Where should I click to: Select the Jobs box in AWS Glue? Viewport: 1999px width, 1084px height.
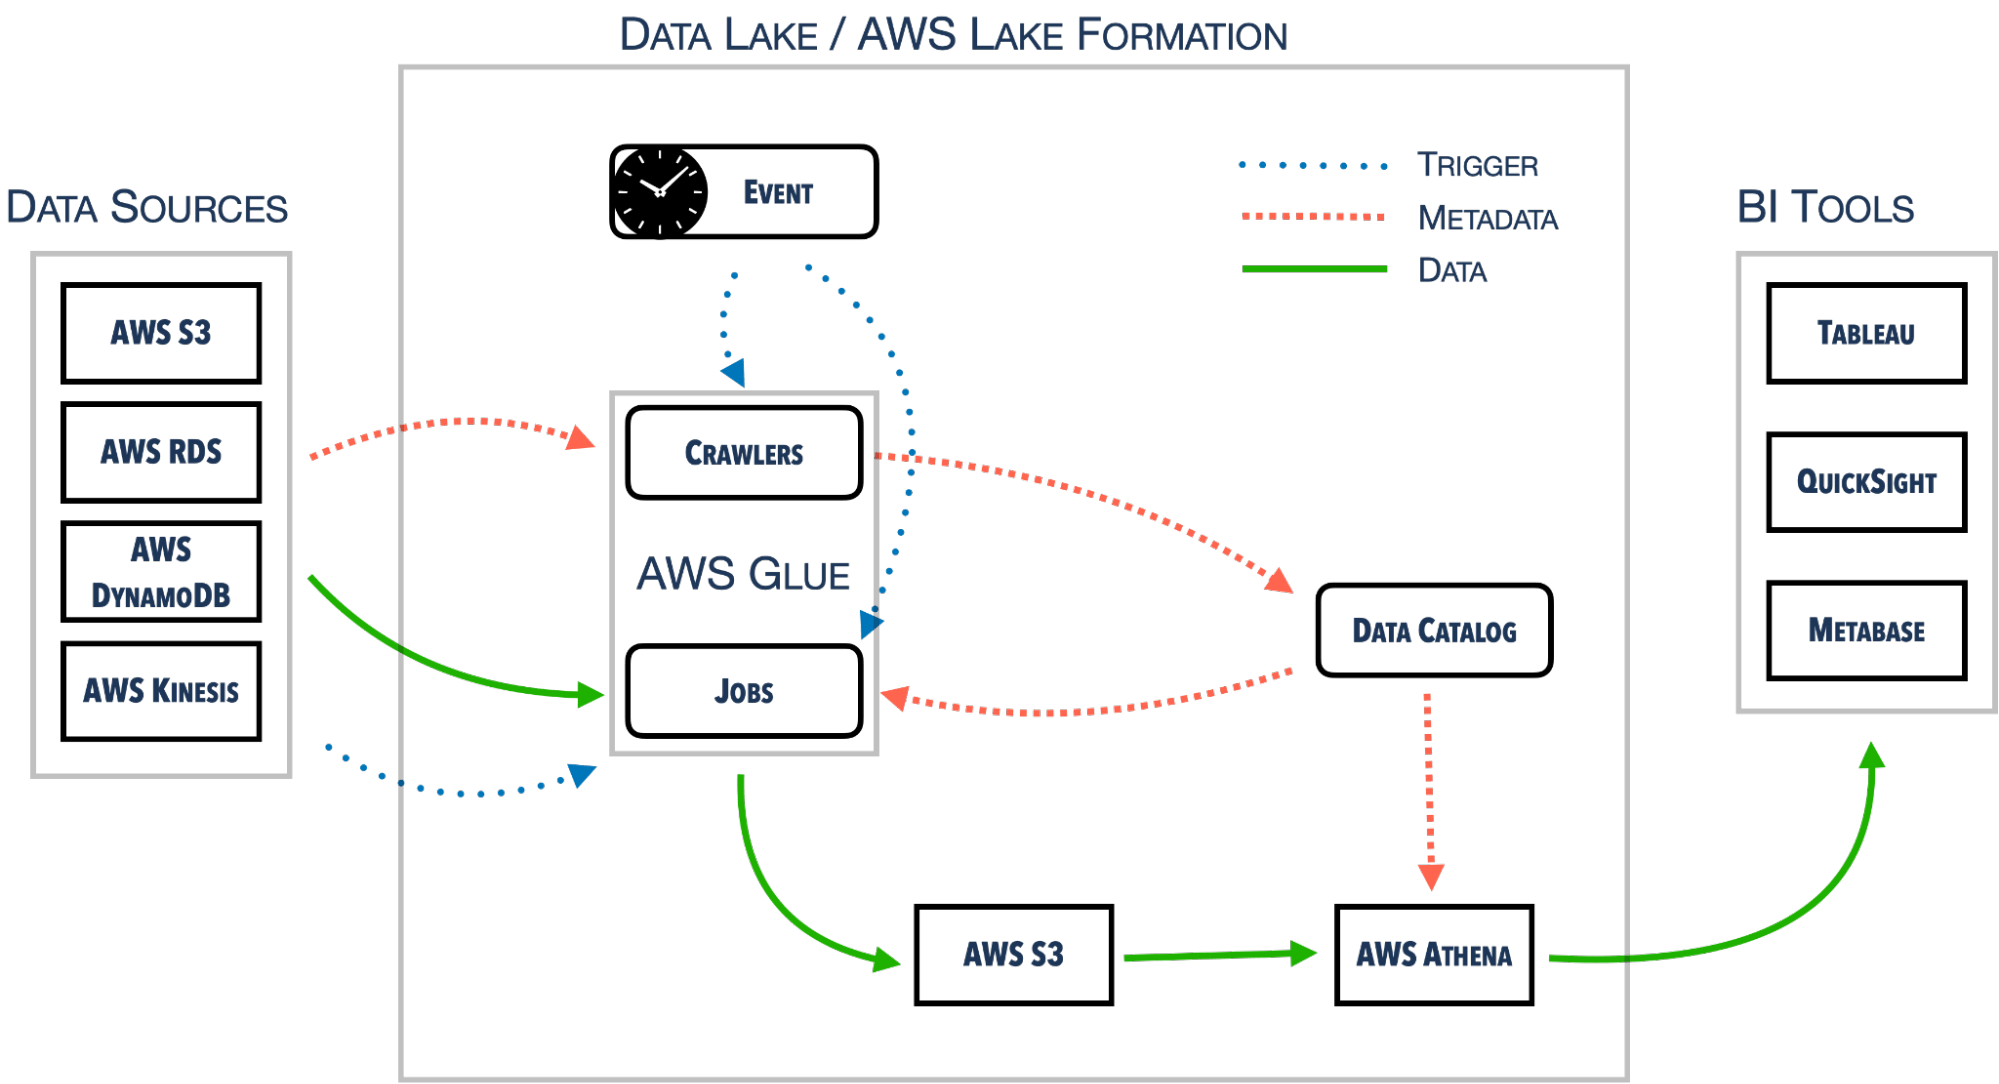[744, 691]
